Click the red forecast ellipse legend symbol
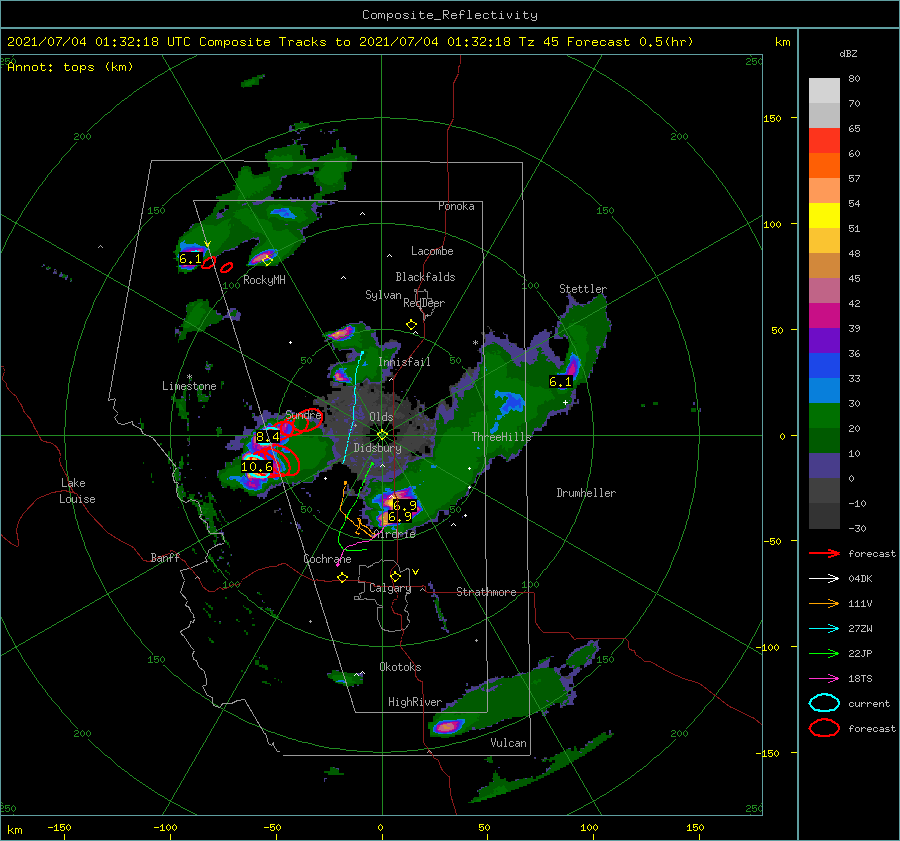This screenshot has width=900, height=841. point(824,728)
